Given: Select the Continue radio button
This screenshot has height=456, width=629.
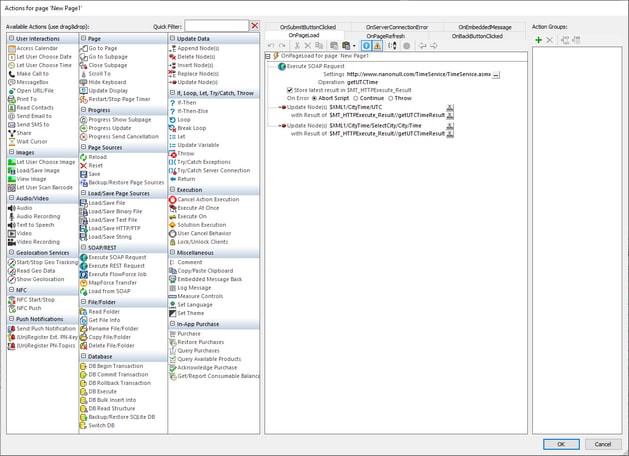Looking at the screenshot, I should 356,98.
